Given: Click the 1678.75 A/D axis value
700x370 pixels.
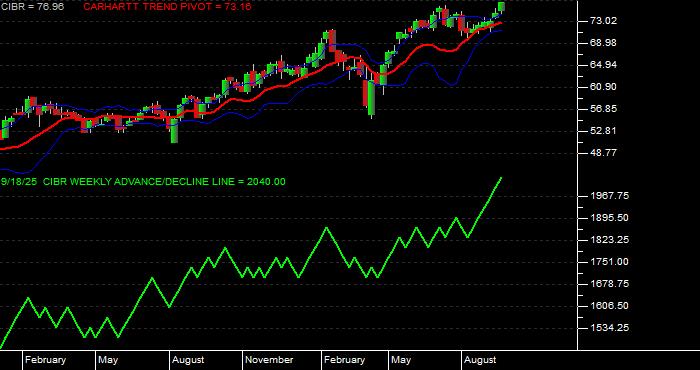Looking at the screenshot, I should pos(609,284).
